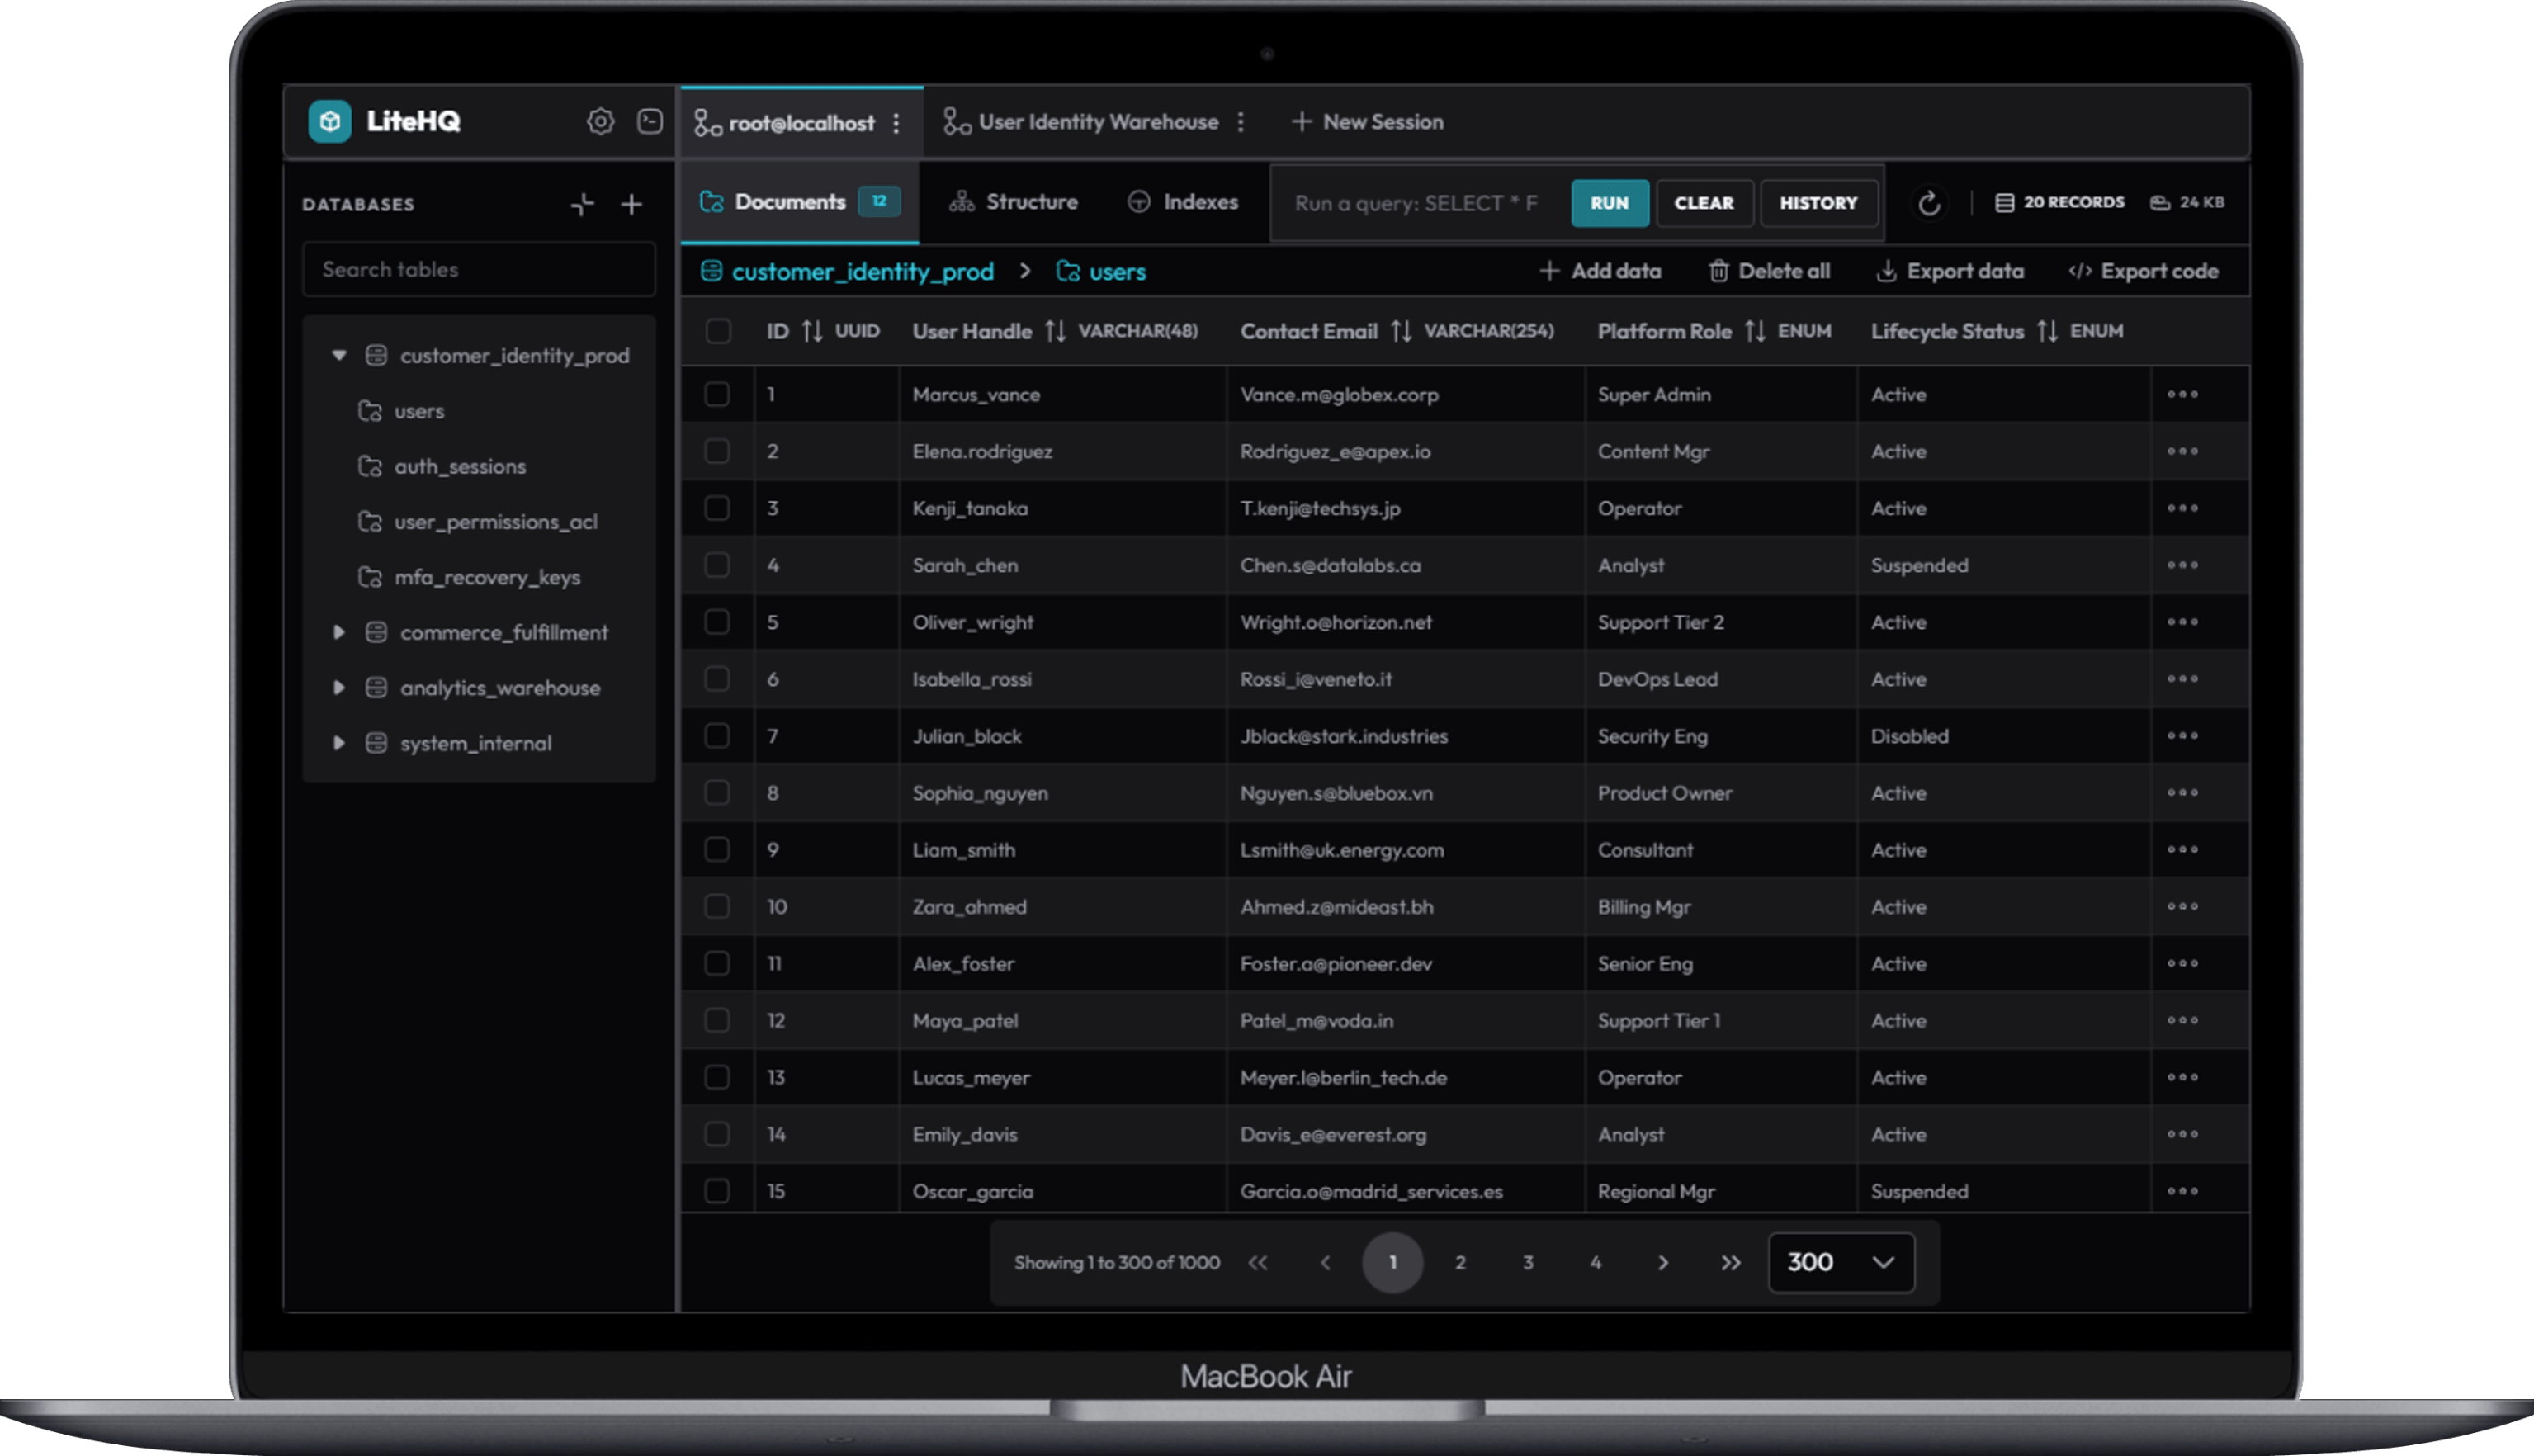Select the Structure tab

(x=1013, y=202)
